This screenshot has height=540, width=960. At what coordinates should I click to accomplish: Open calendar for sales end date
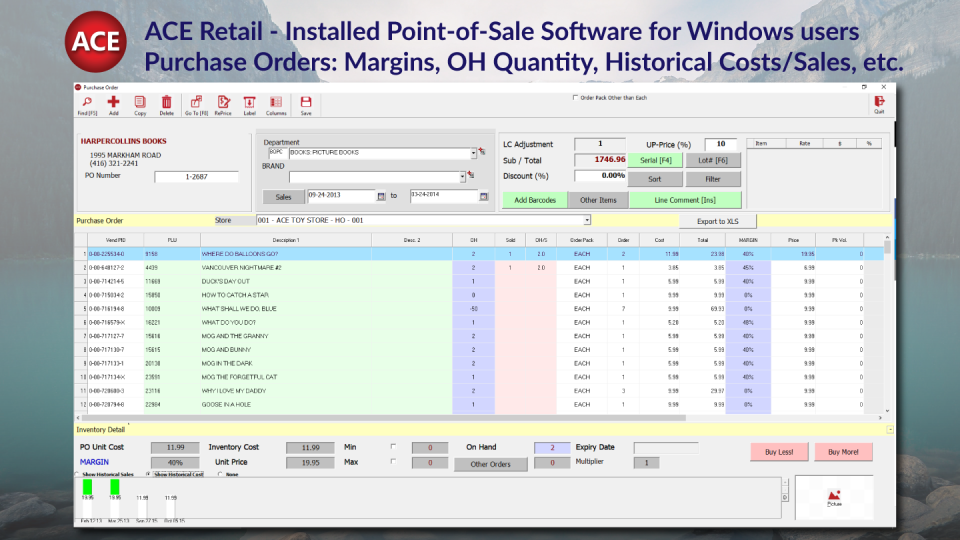pyautogui.click(x=484, y=196)
